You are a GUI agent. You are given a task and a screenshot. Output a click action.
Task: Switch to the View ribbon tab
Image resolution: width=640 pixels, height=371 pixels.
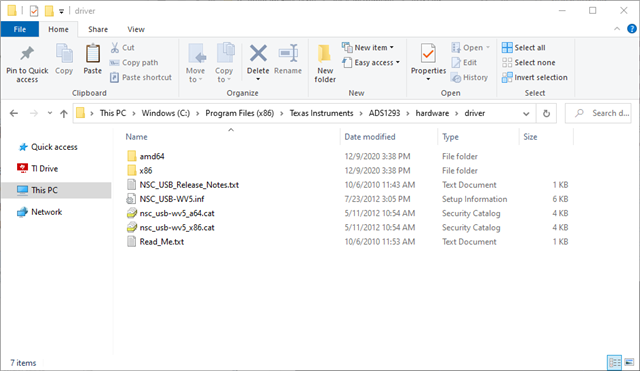(136, 29)
